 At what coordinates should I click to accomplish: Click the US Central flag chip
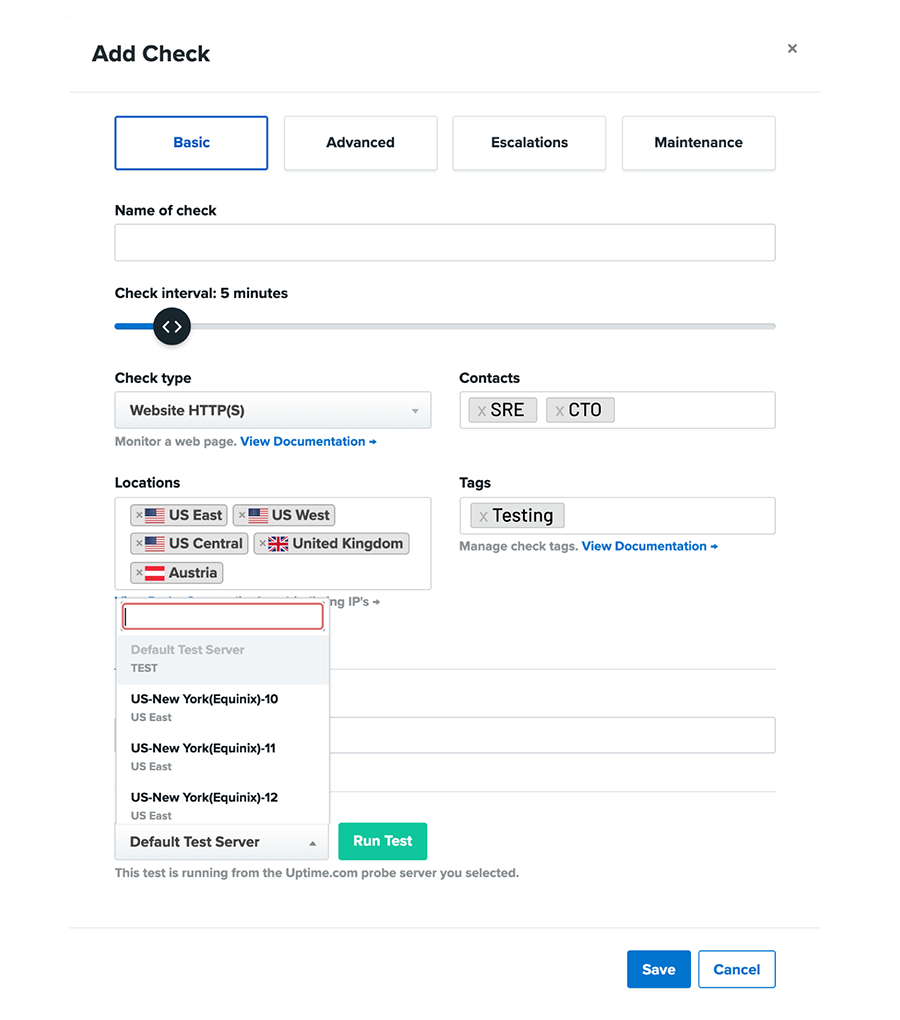(x=189, y=544)
